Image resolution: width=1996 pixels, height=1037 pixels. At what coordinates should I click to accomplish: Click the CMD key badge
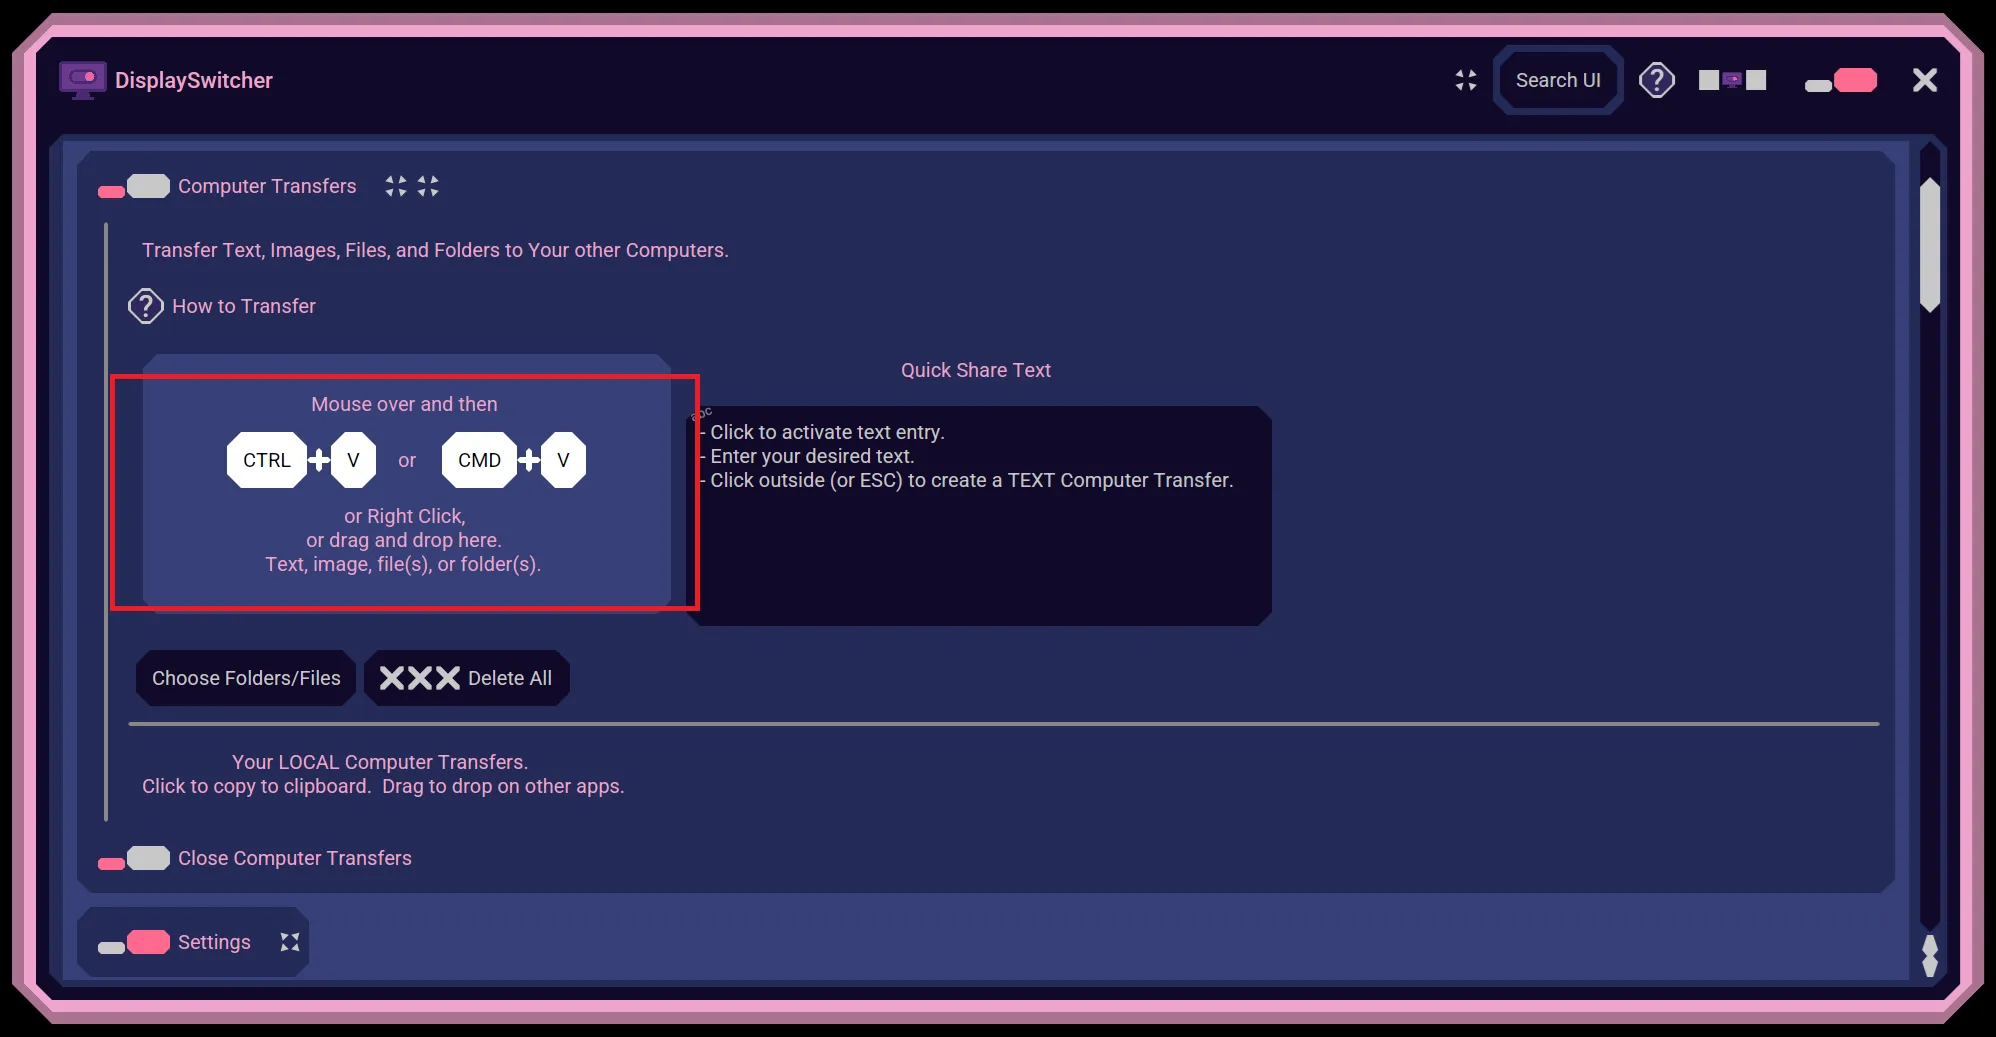[479, 460]
